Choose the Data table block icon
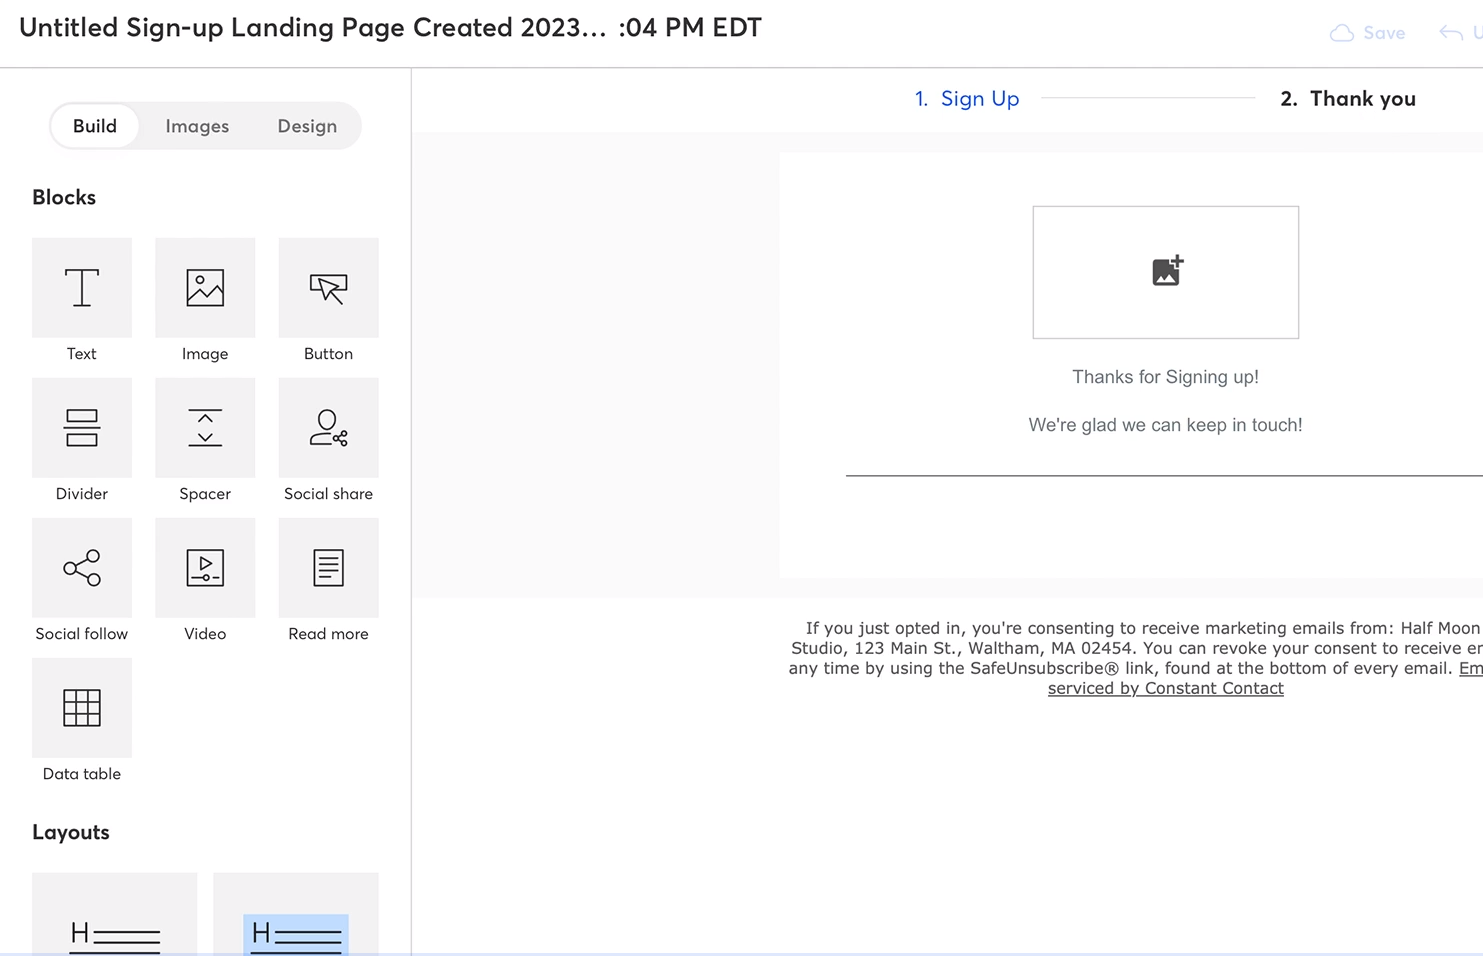The image size is (1483, 956). [82, 708]
